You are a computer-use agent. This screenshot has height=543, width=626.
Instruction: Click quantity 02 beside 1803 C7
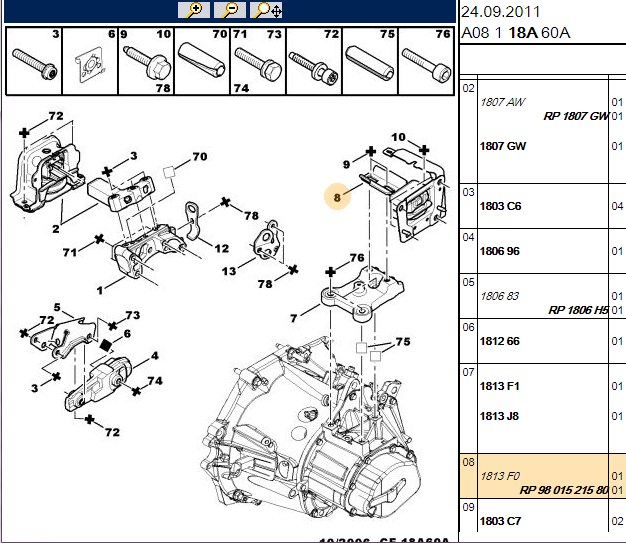pyautogui.click(x=617, y=521)
